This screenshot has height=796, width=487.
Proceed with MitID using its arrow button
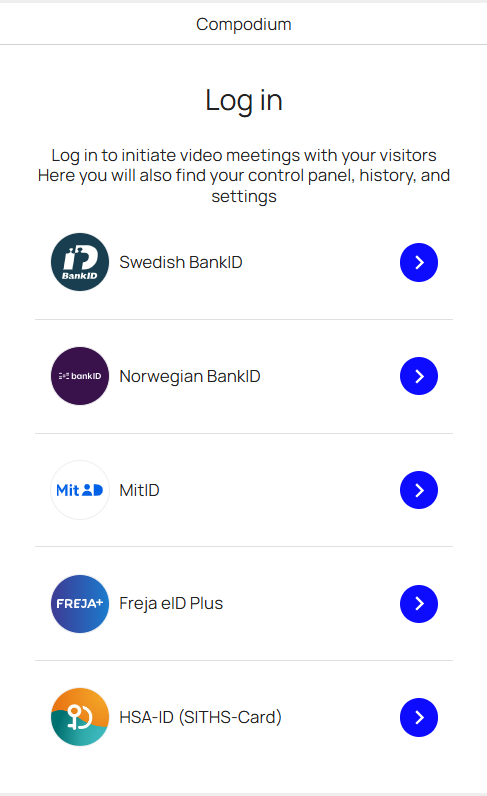click(x=419, y=490)
